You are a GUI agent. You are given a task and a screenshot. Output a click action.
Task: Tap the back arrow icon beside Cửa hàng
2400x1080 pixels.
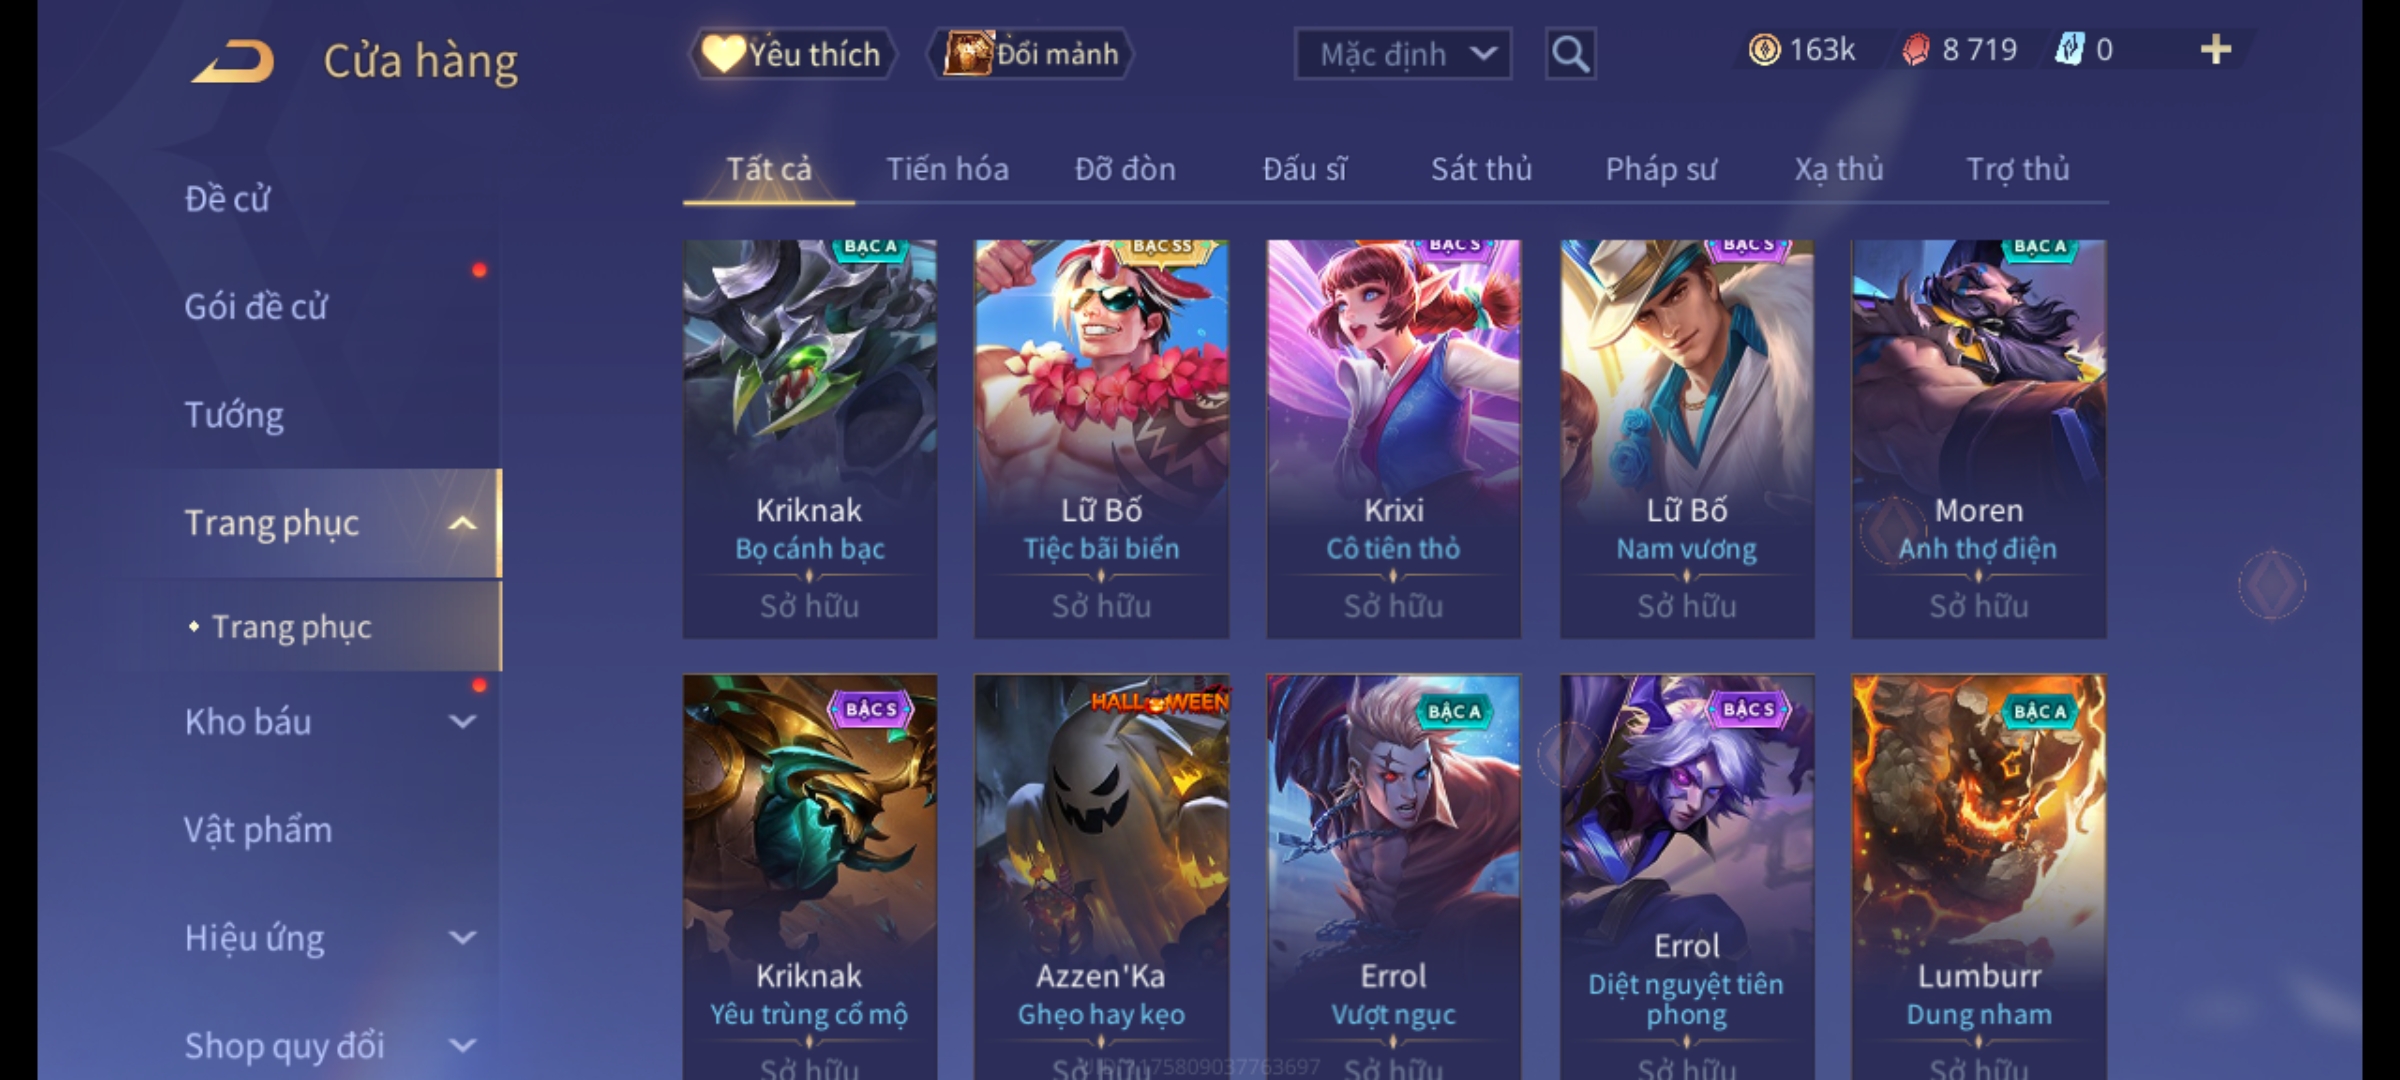click(233, 61)
